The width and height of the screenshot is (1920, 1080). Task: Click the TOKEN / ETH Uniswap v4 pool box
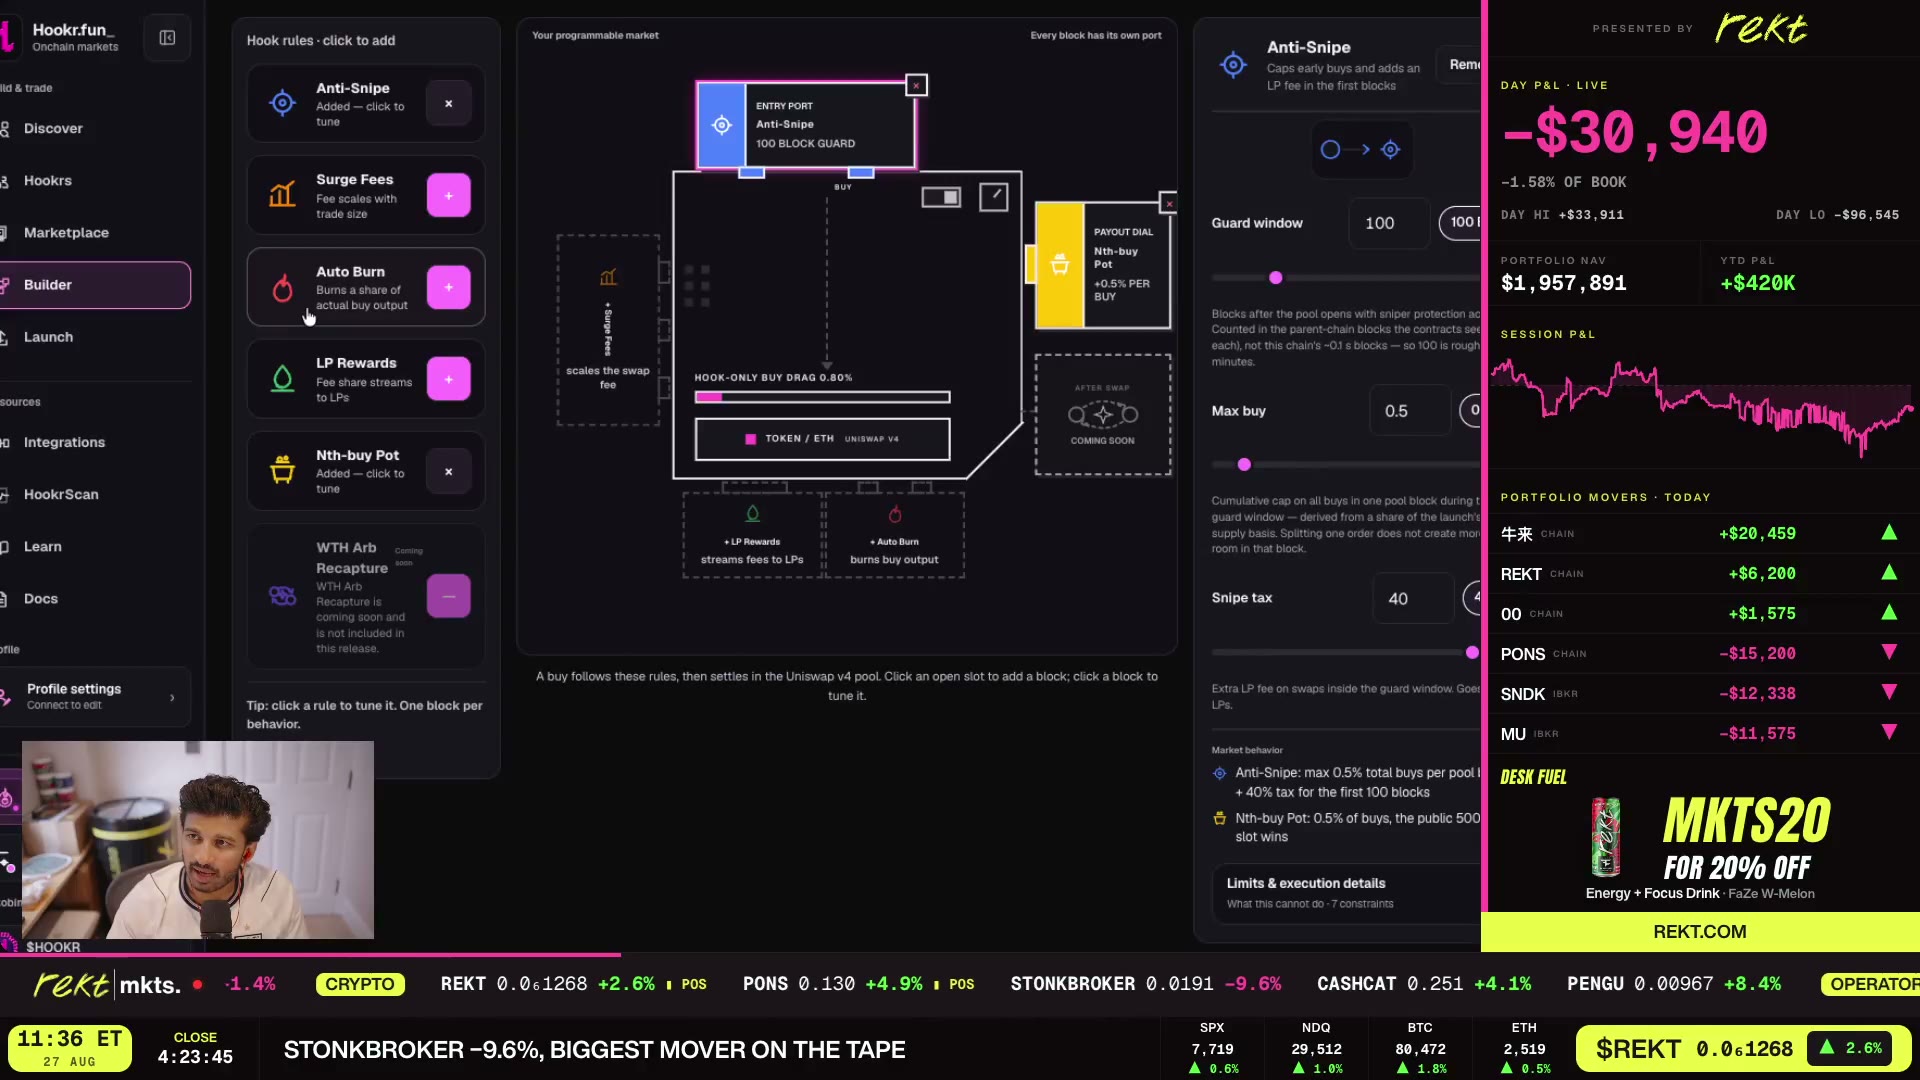pos(822,439)
